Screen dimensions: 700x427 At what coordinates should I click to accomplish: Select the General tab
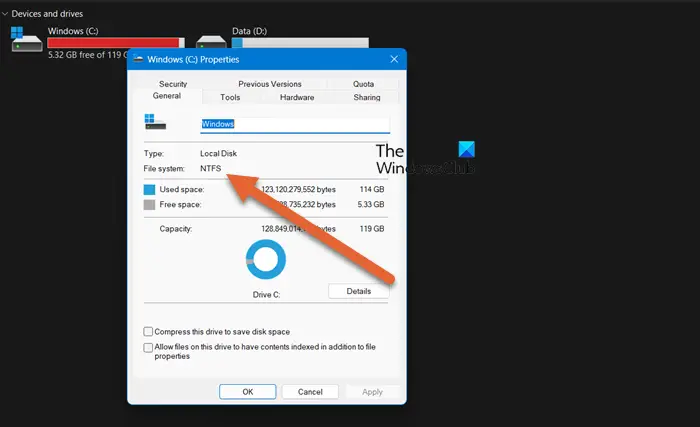[167, 96]
